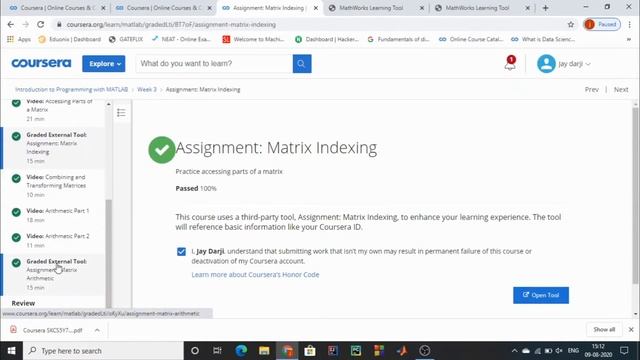
Task: Click the Coursera logo
Action: 41,63
